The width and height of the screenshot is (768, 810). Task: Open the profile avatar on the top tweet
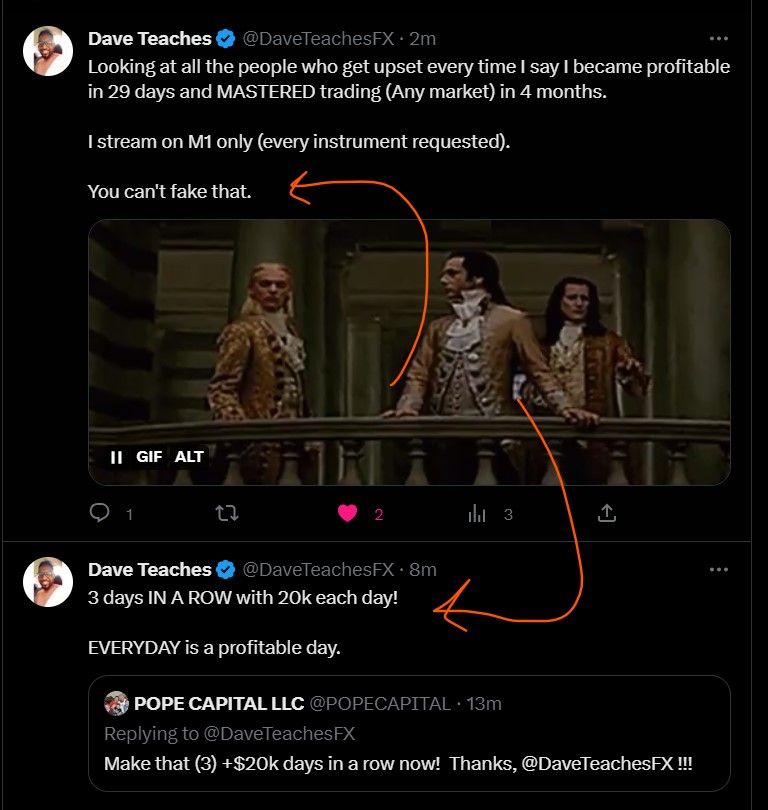pyautogui.click(x=48, y=51)
